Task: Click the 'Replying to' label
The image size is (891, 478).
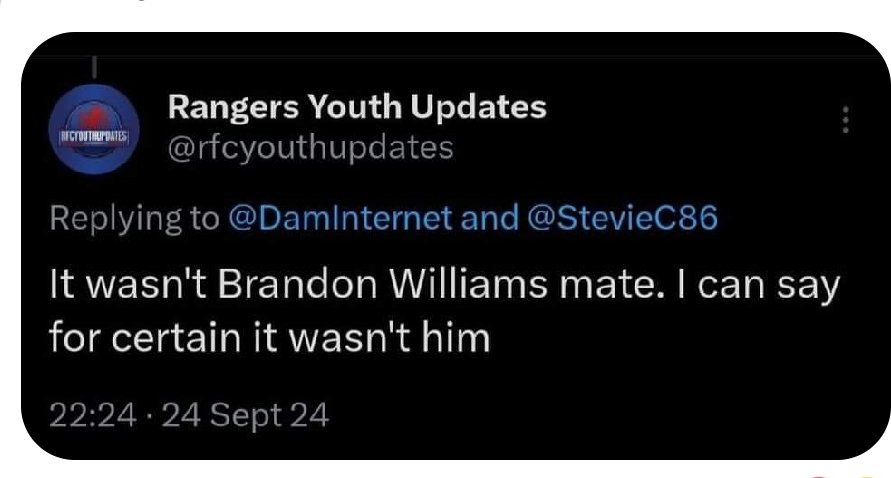Action: (x=134, y=219)
